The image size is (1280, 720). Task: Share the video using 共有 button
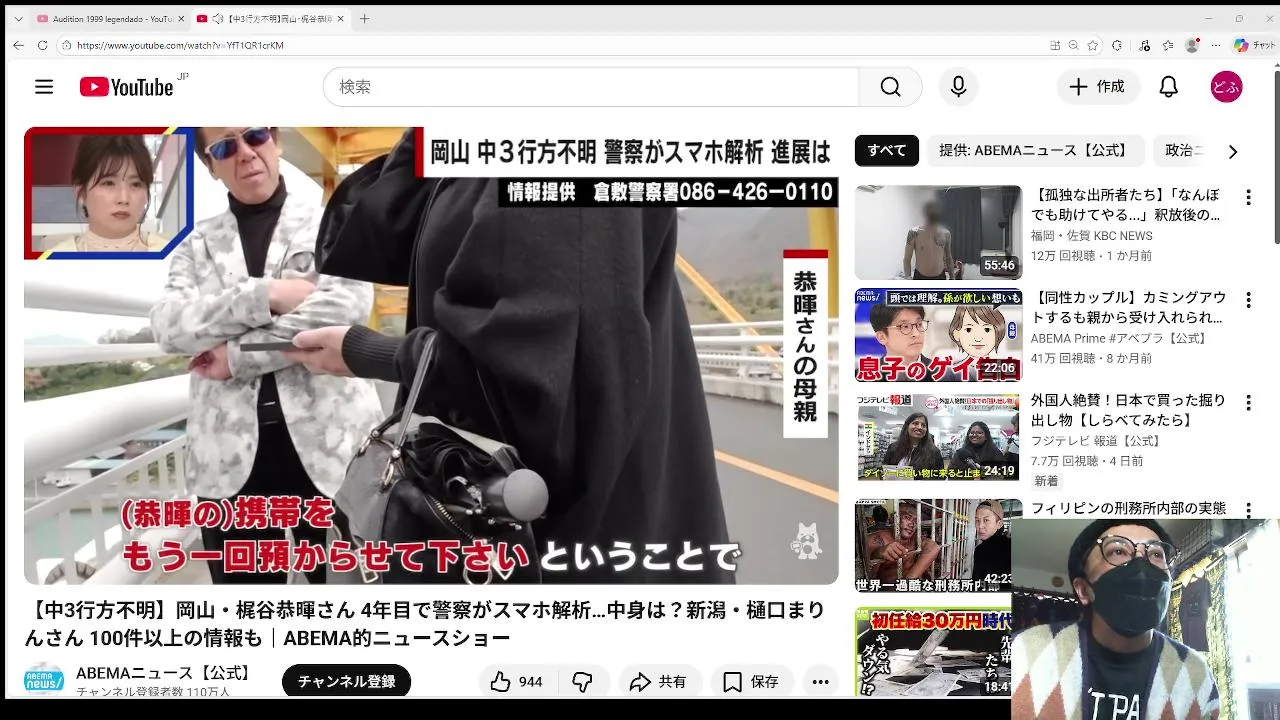[x=659, y=682]
